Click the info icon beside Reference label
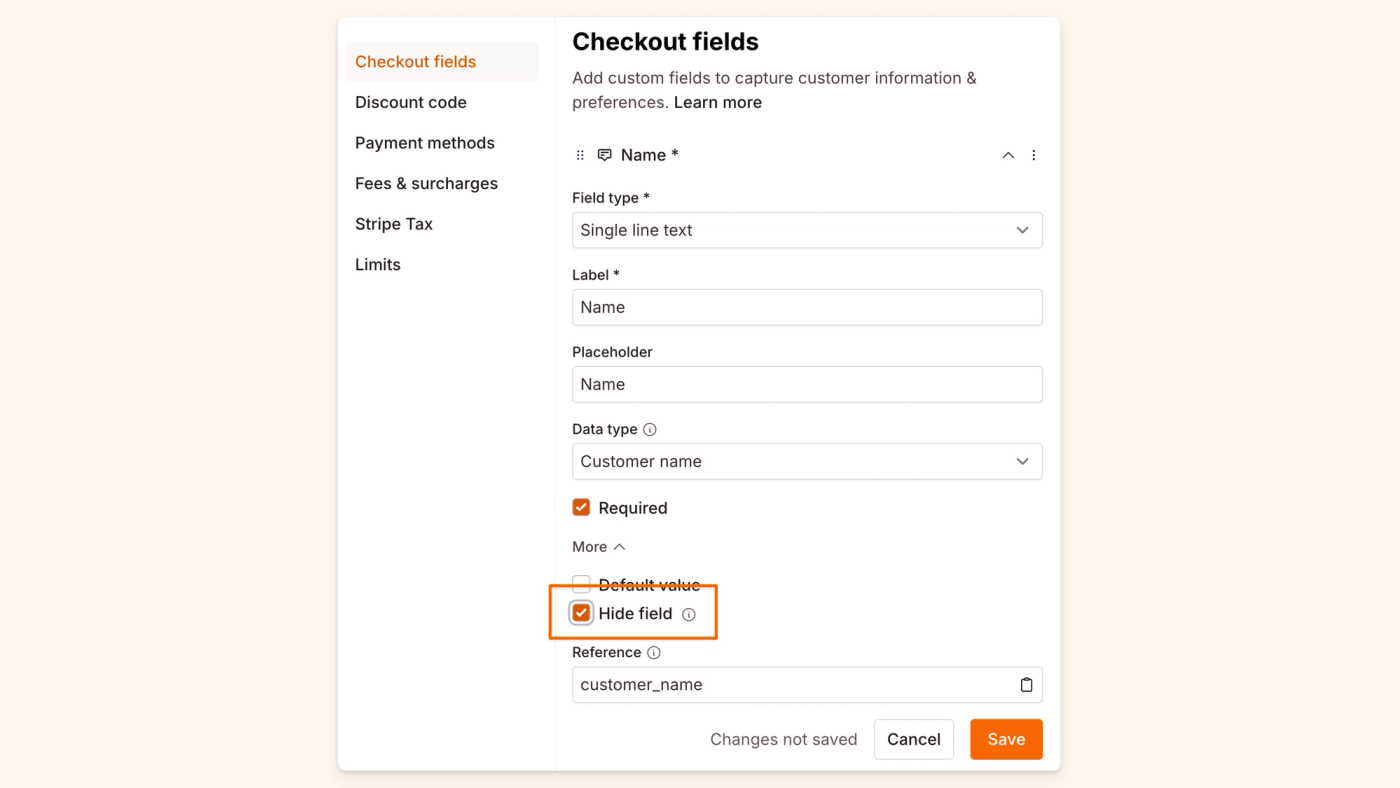Viewport: 1400px width, 788px height. [x=654, y=653]
